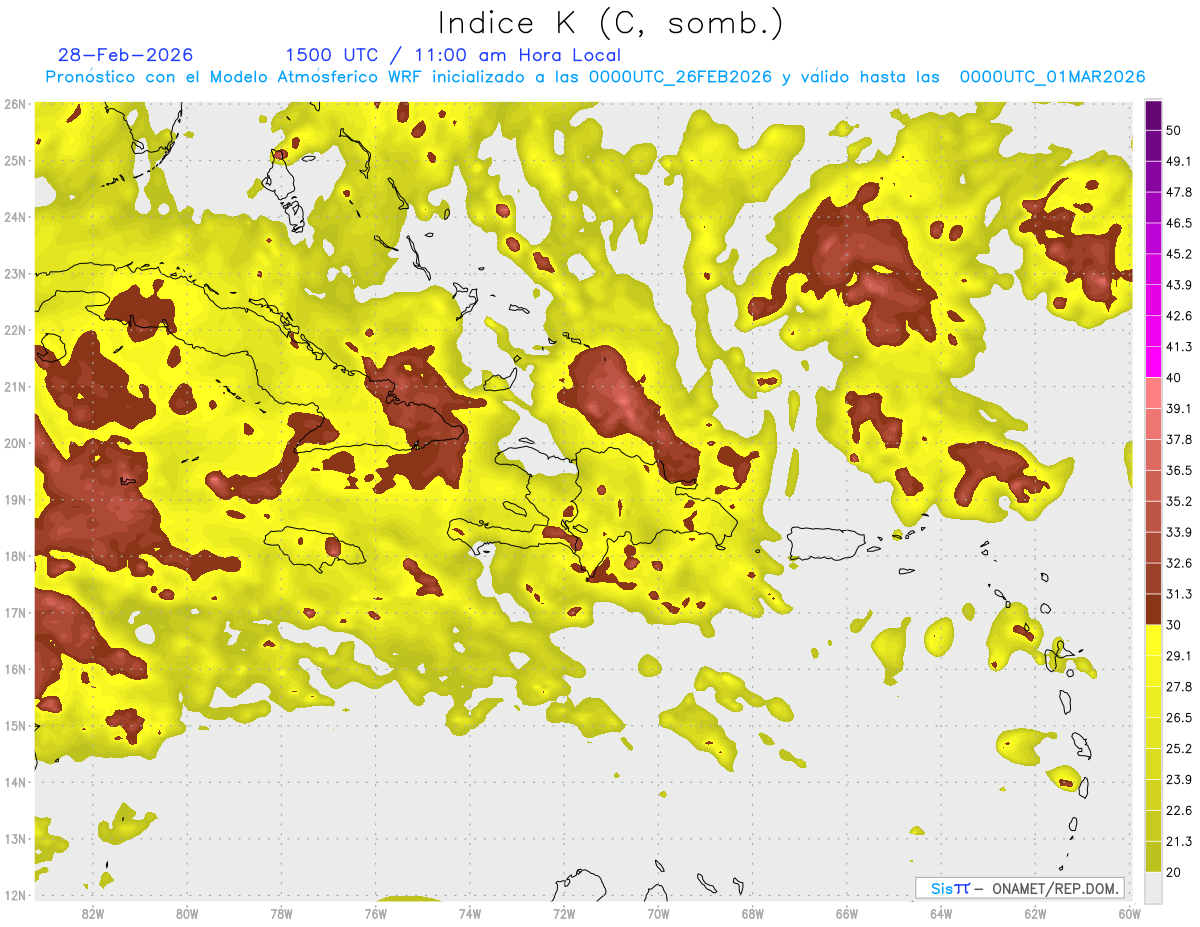This screenshot has width=1200, height=927.
Task: Click the bright yellow swatch just below 30
Action: [1153, 641]
